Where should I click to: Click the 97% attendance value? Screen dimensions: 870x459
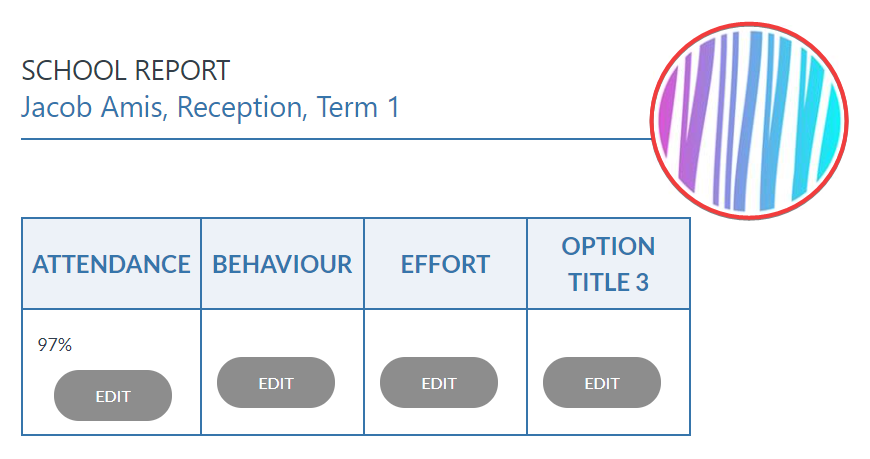pyautogui.click(x=54, y=345)
